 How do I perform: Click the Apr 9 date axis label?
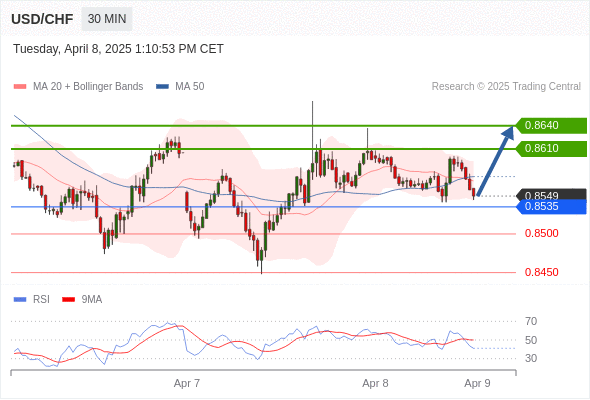click(x=477, y=383)
